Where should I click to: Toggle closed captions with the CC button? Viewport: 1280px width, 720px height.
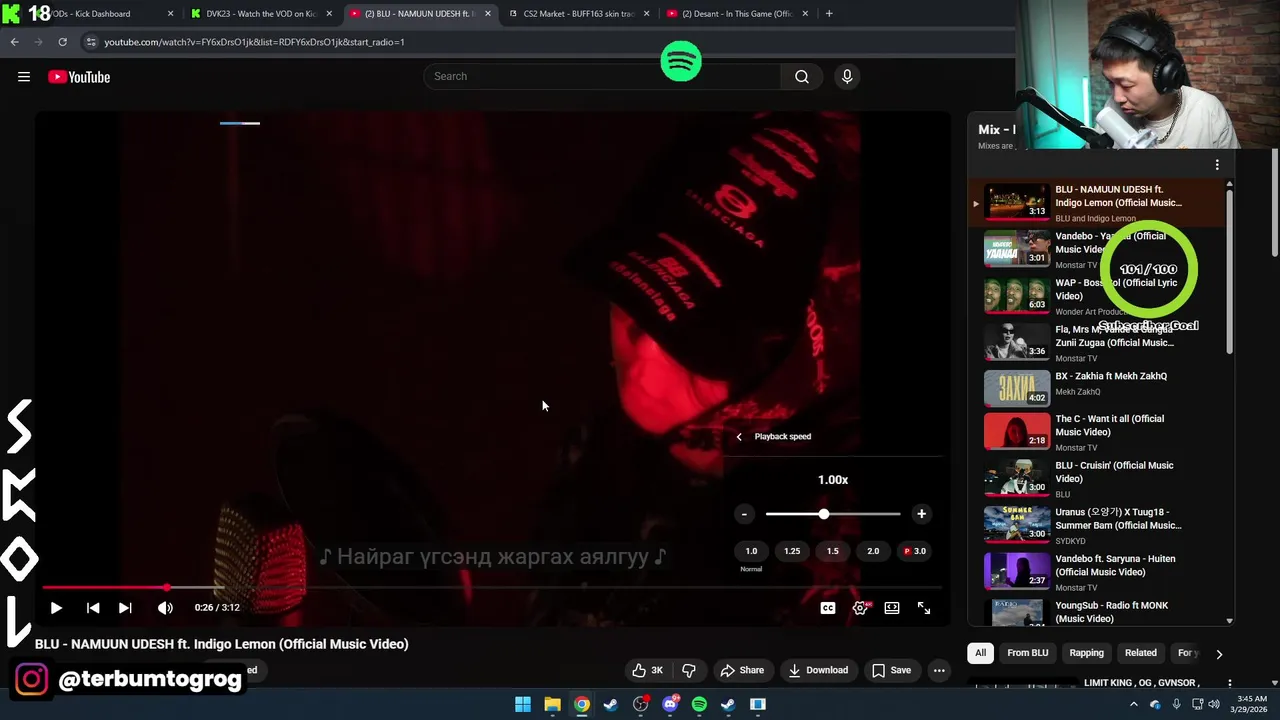point(828,608)
